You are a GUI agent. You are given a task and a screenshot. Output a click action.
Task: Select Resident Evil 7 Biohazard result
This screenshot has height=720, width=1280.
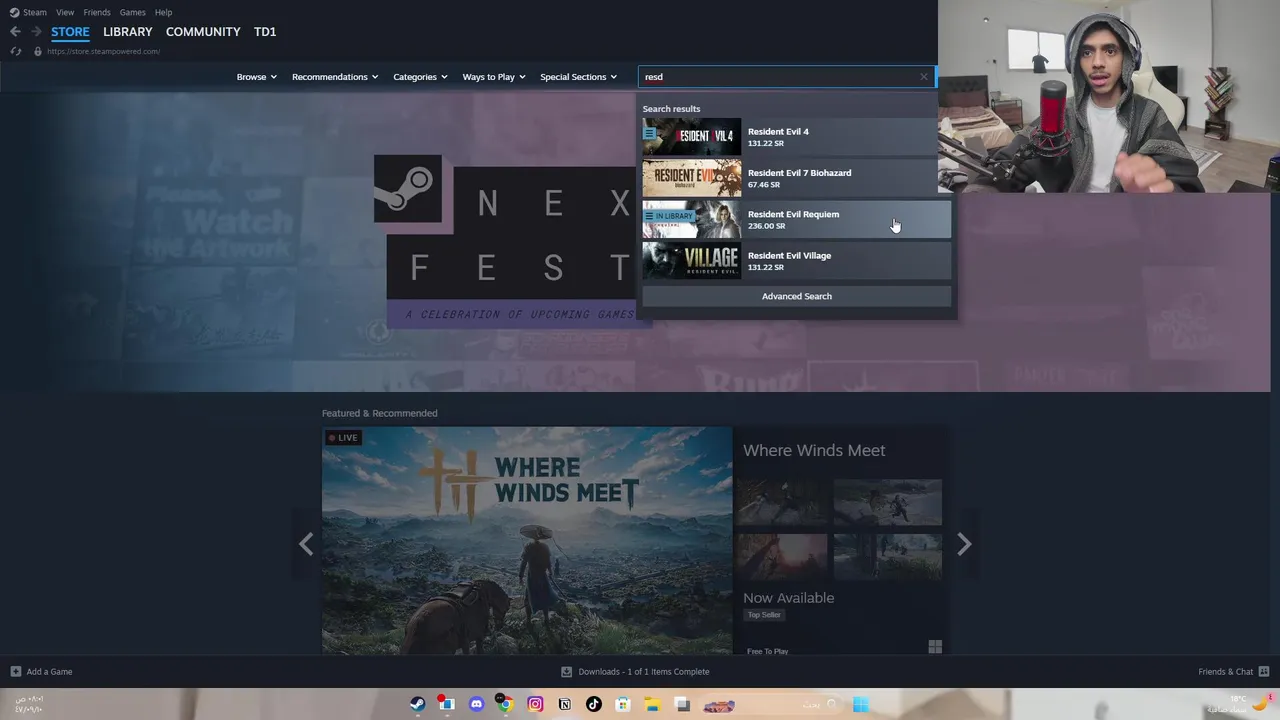796,178
